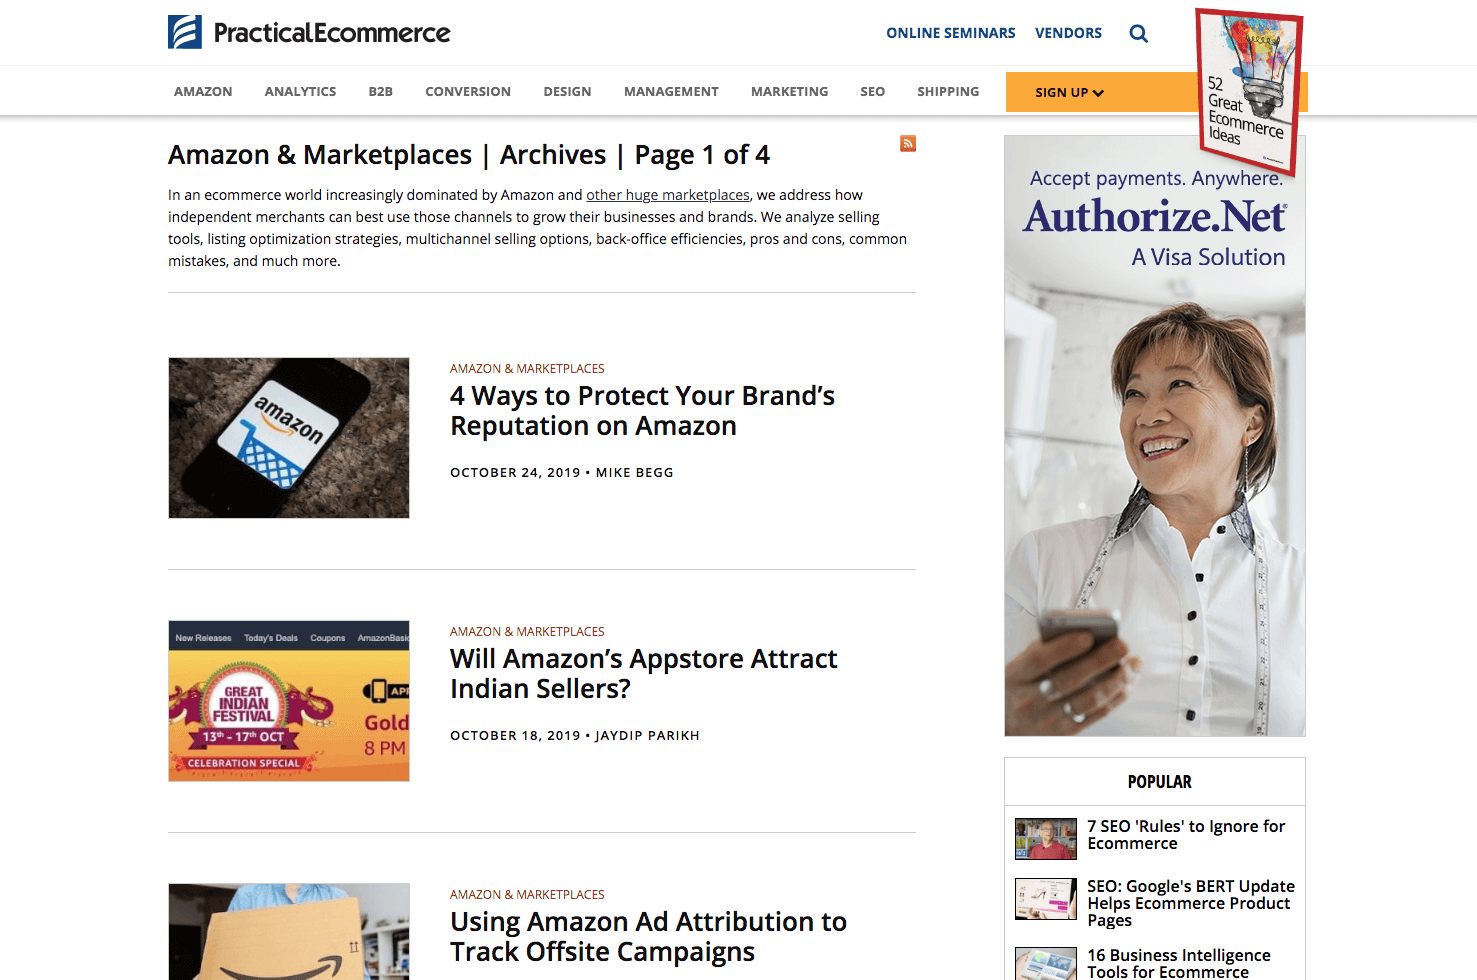Open the AMAZON menu item
1477x980 pixels.
(203, 91)
